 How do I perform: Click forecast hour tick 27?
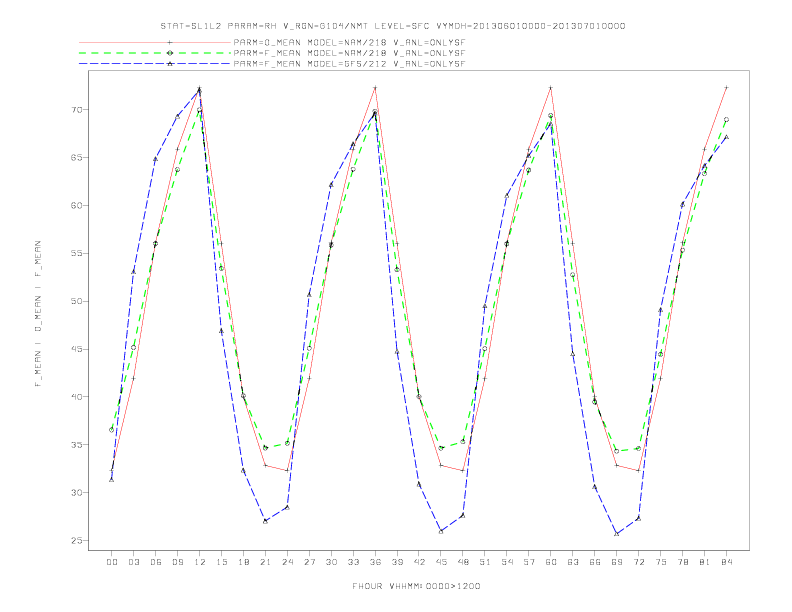pyautogui.click(x=309, y=562)
